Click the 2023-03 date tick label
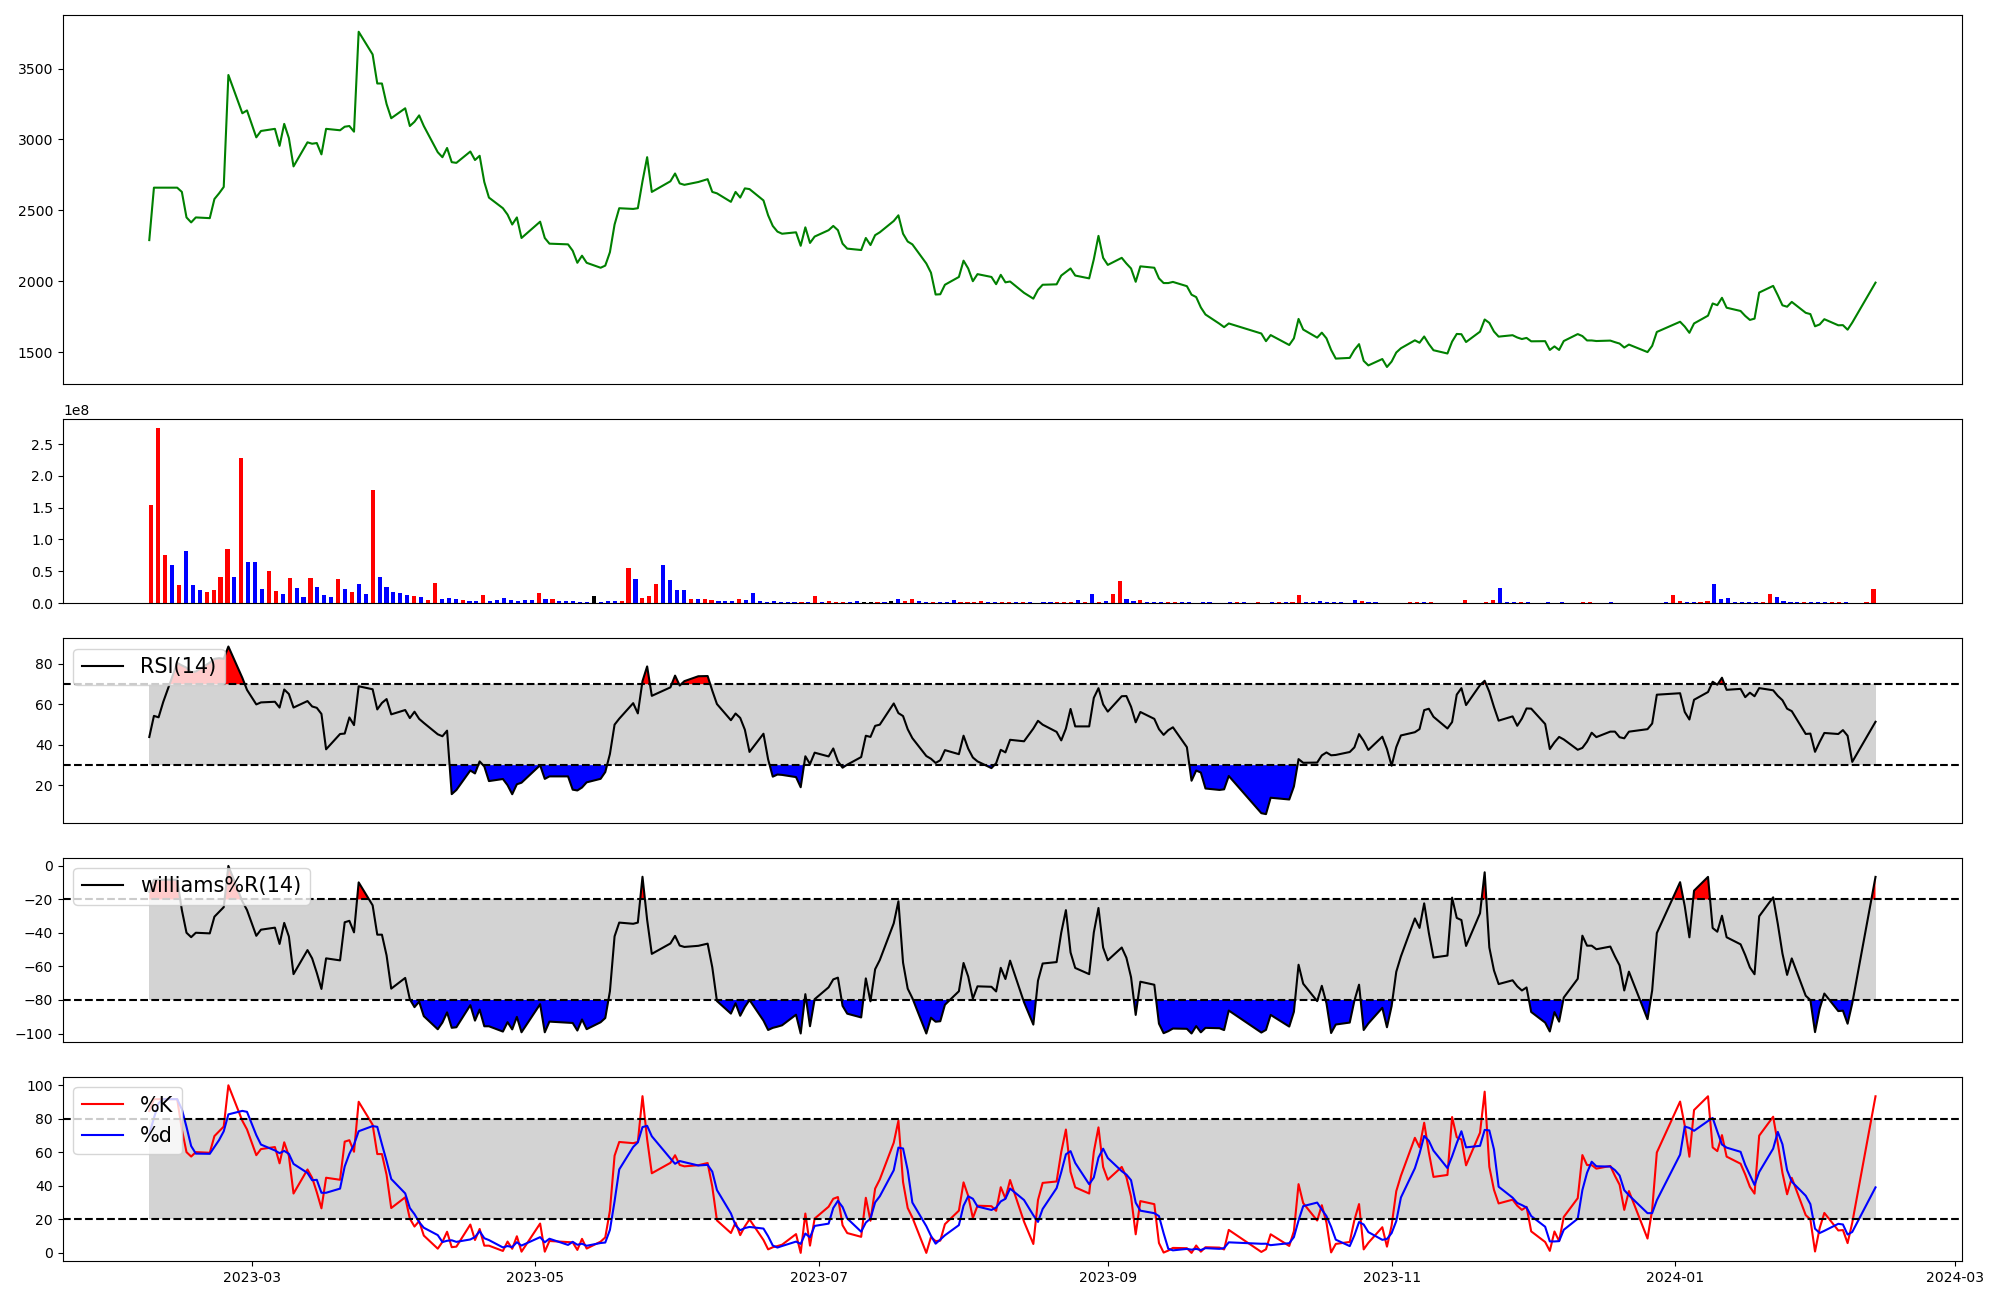The width and height of the screenshot is (2000, 1300). [251, 1277]
